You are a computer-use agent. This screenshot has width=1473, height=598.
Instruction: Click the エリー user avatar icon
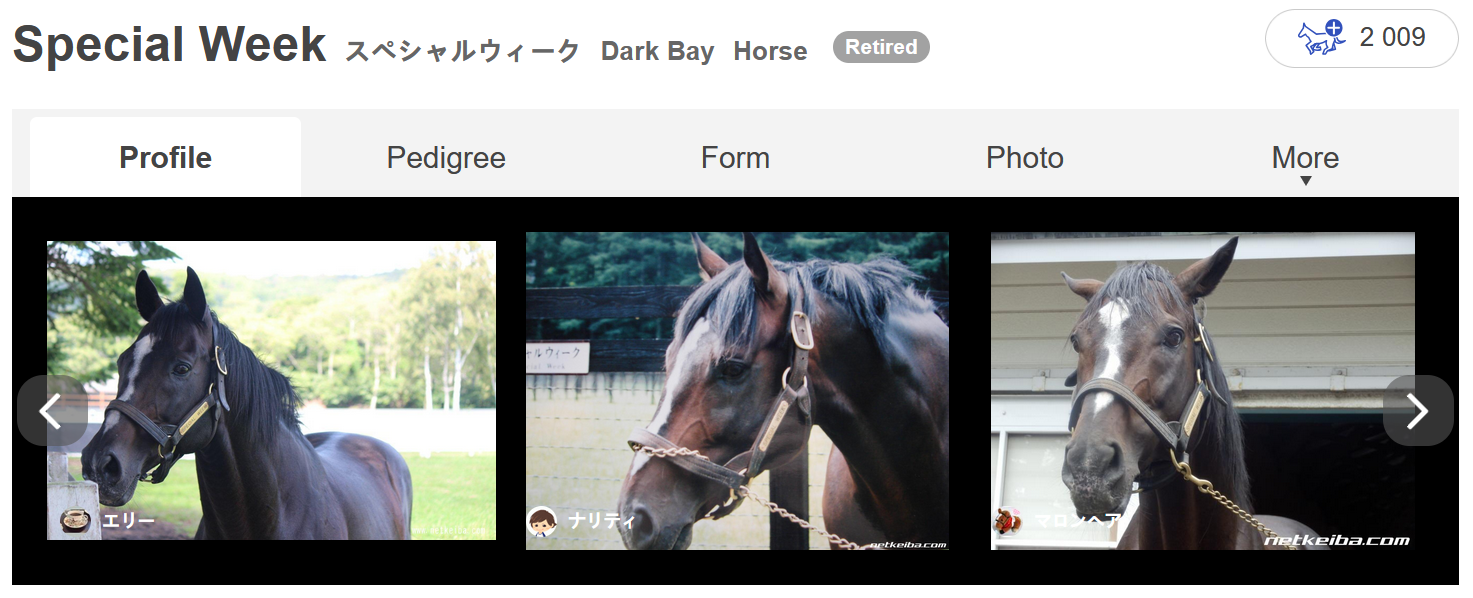click(75, 520)
